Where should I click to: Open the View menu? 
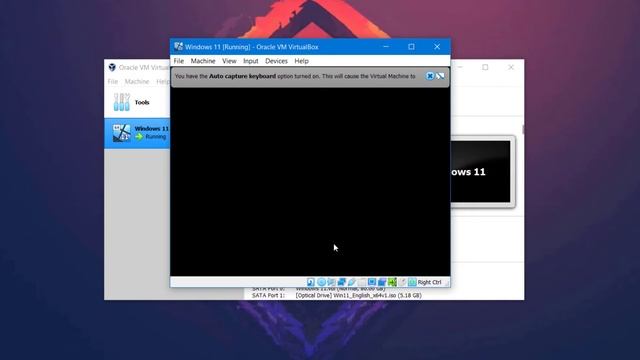point(229,61)
